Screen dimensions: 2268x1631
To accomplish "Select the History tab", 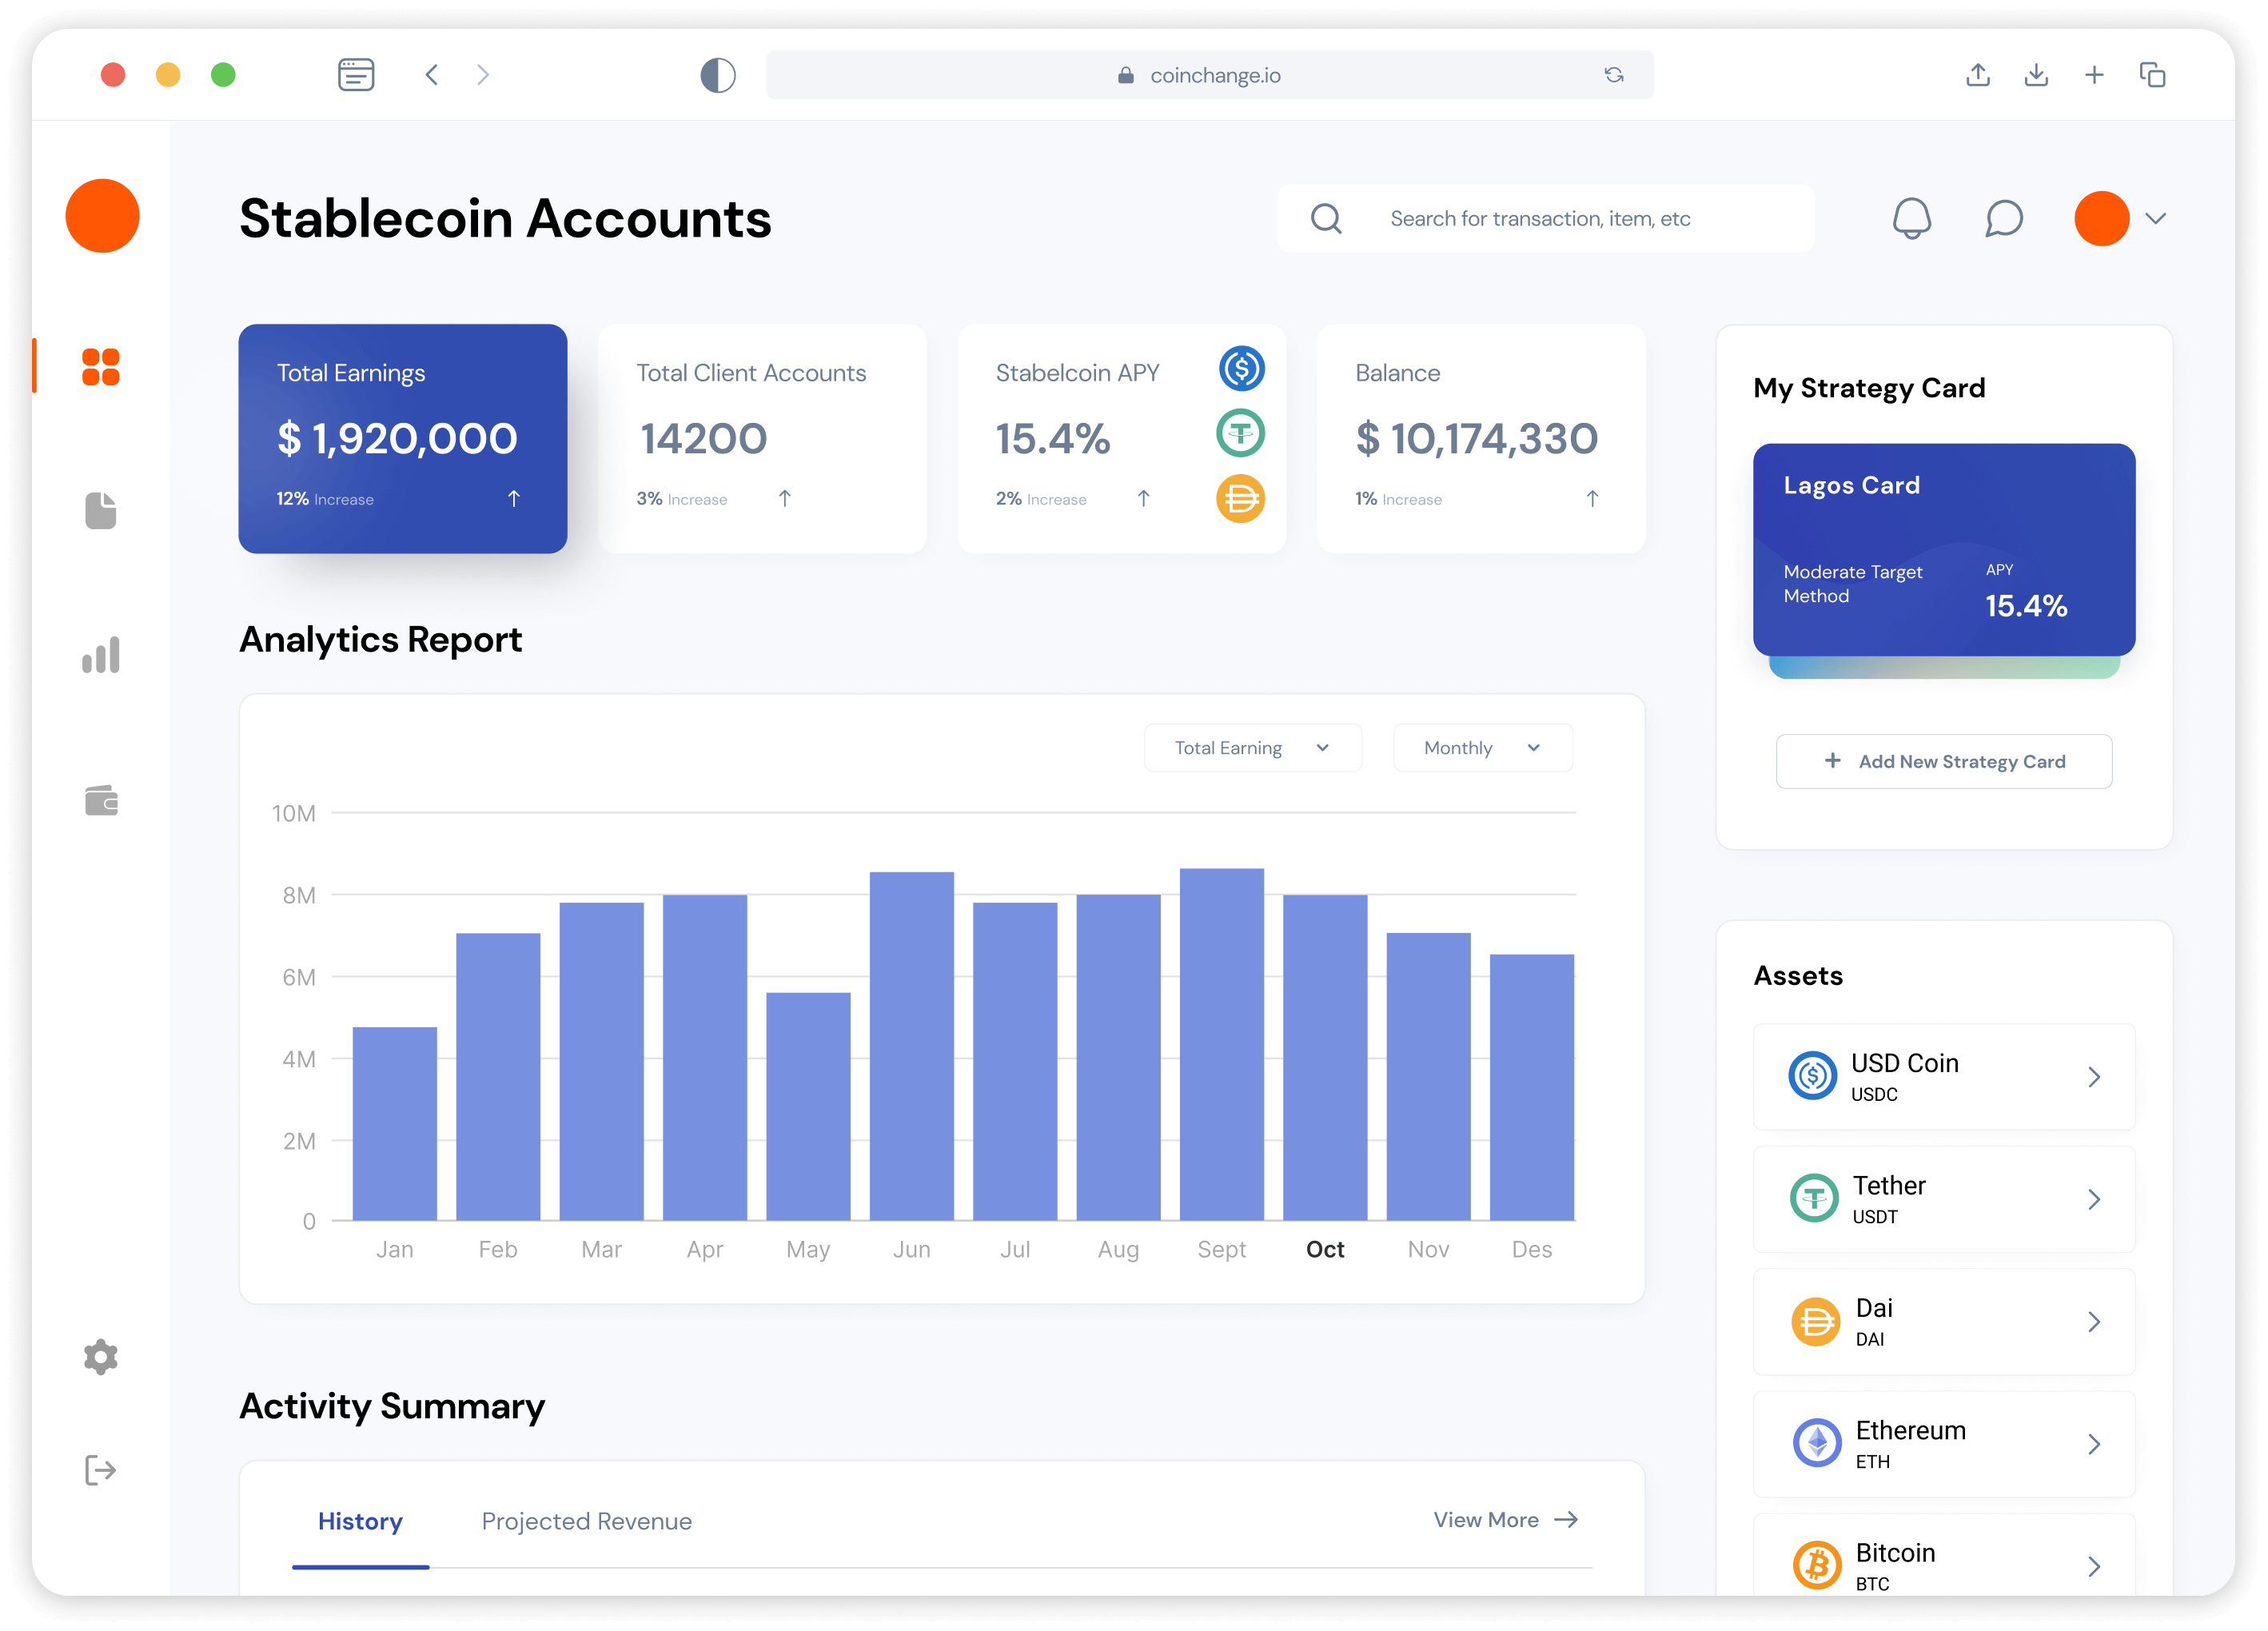I will pos(360,1521).
